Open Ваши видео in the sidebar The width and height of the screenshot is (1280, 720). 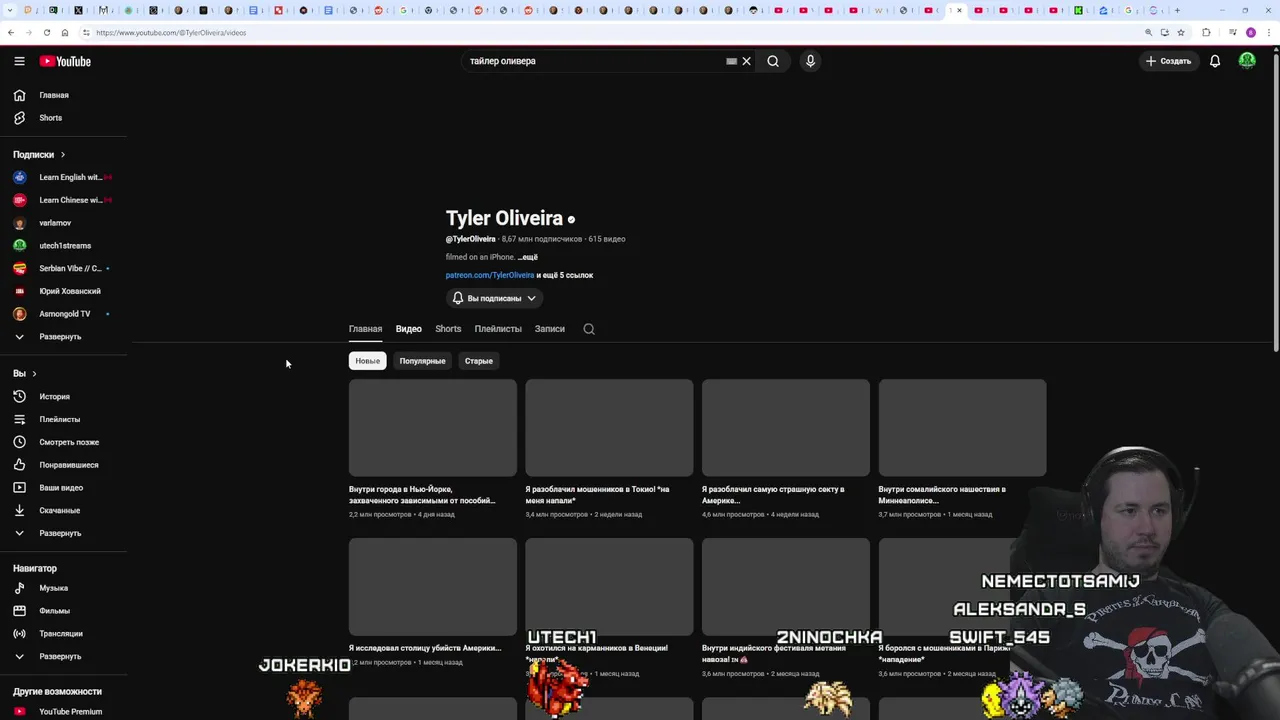63,488
